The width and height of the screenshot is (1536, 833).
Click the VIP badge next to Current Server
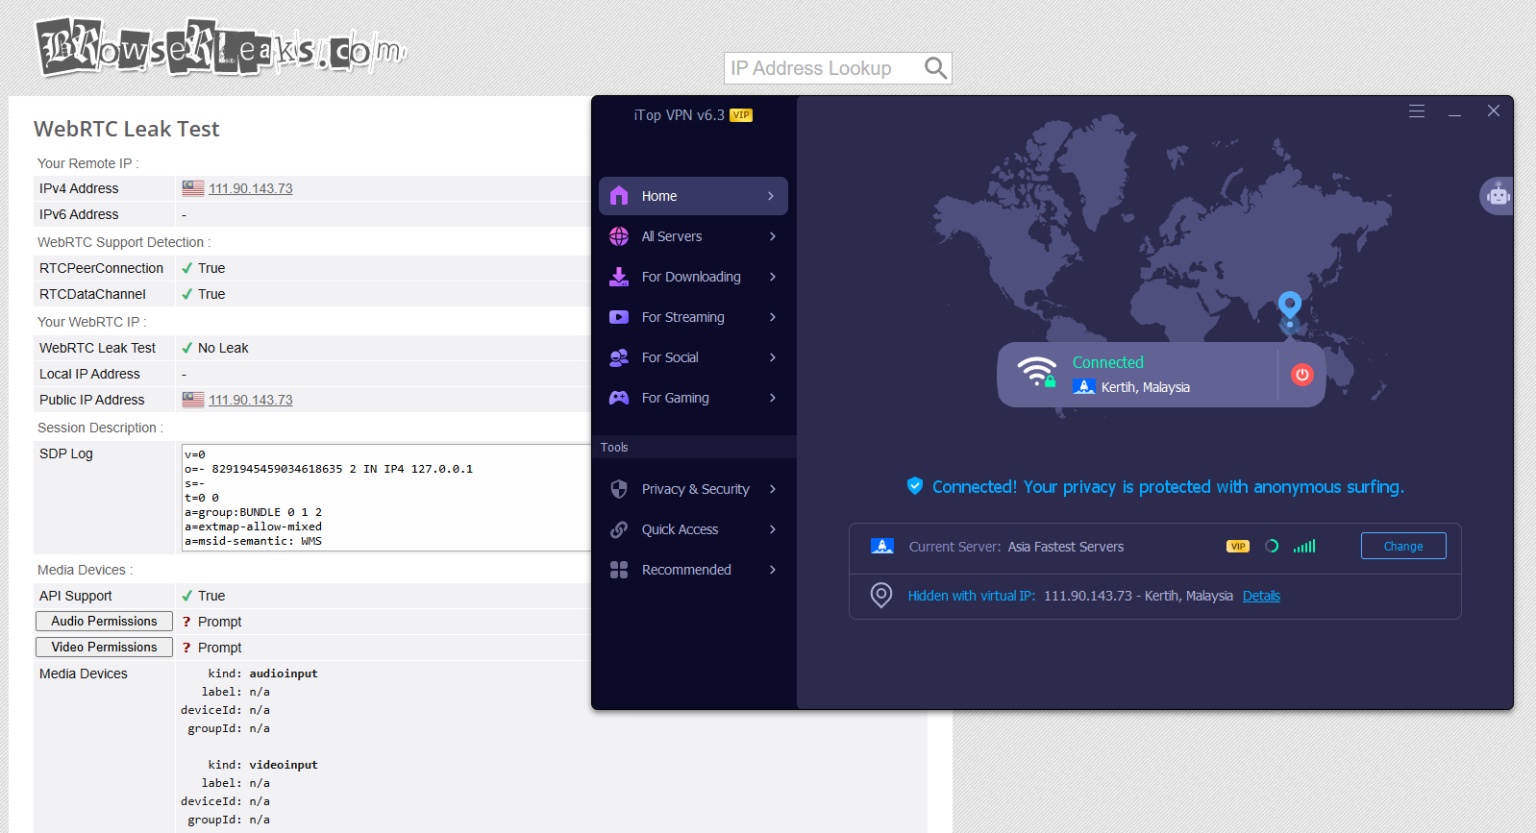coord(1237,546)
